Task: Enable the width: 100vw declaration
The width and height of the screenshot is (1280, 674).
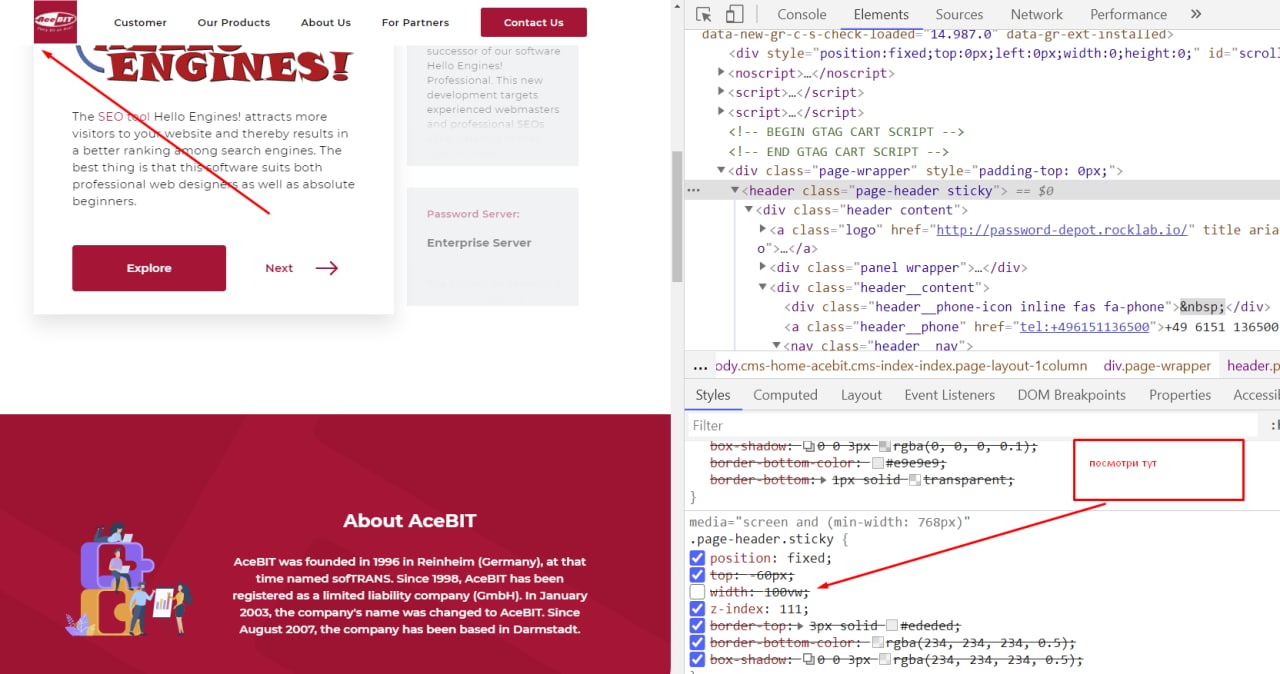Action: [697, 592]
